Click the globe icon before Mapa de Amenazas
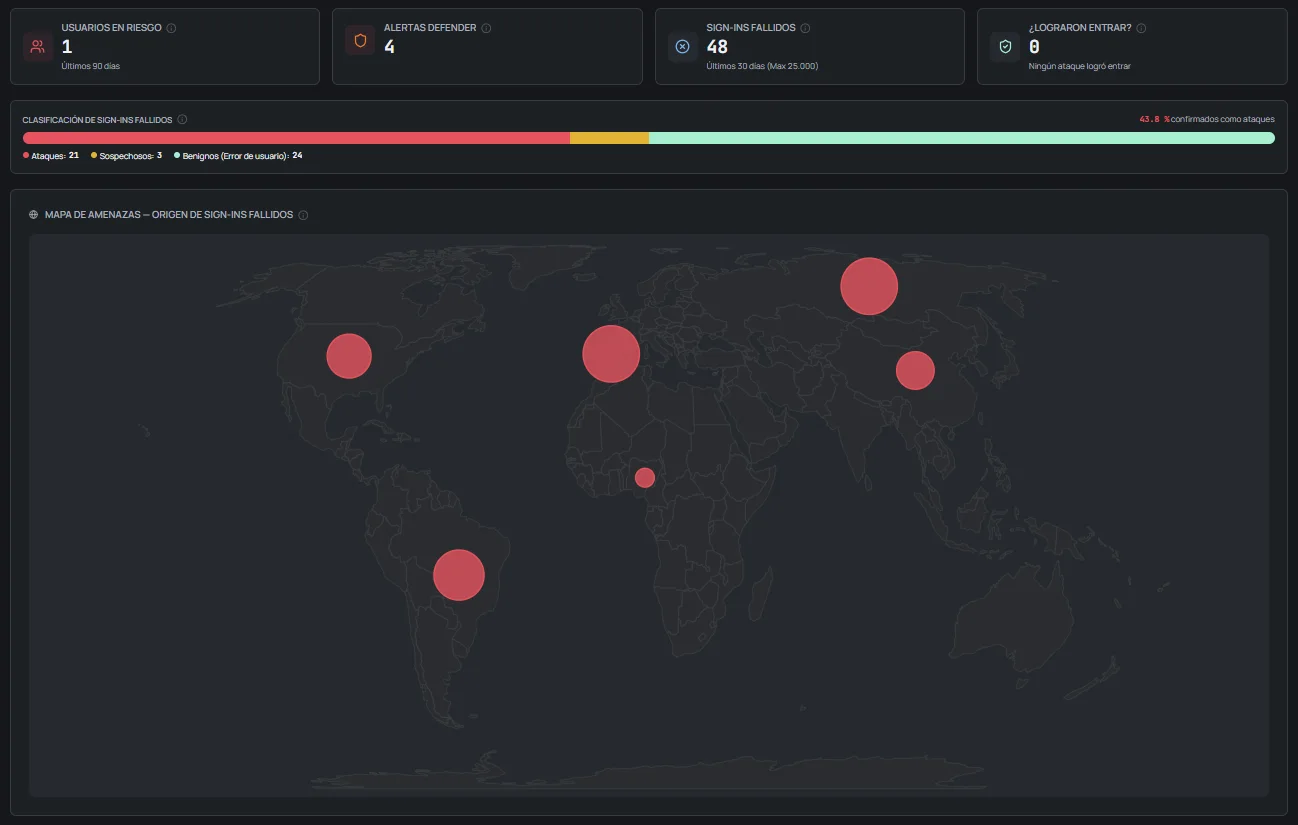 point(34,215)
